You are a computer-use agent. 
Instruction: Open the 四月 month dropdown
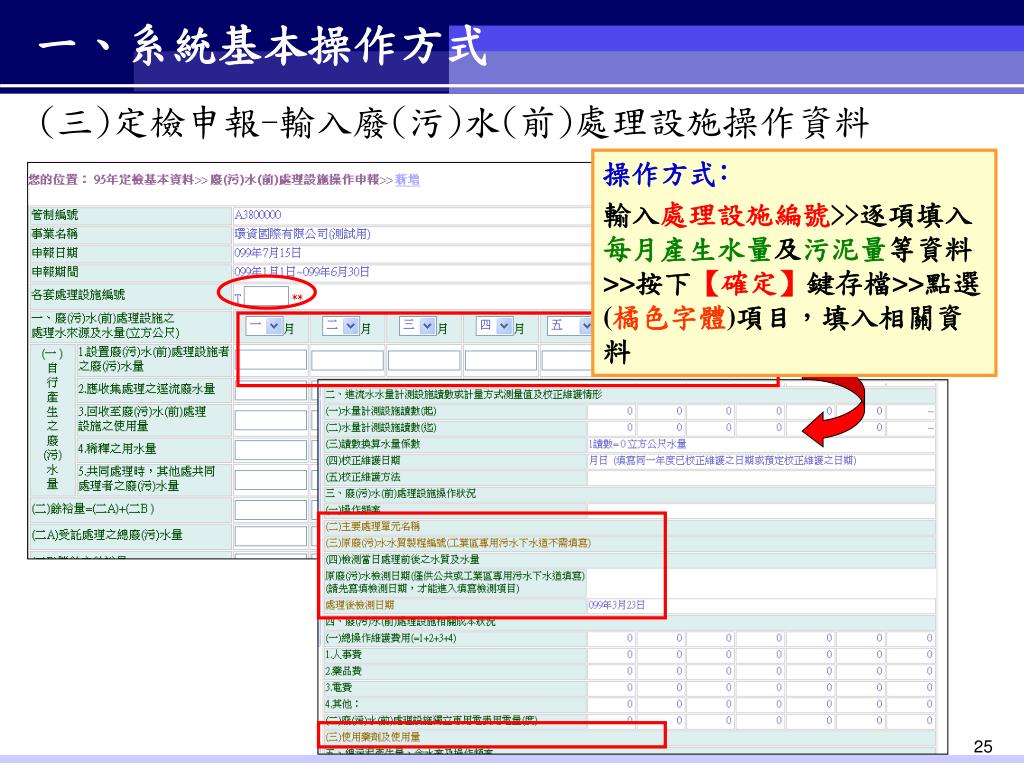click(x=494, y=326)
